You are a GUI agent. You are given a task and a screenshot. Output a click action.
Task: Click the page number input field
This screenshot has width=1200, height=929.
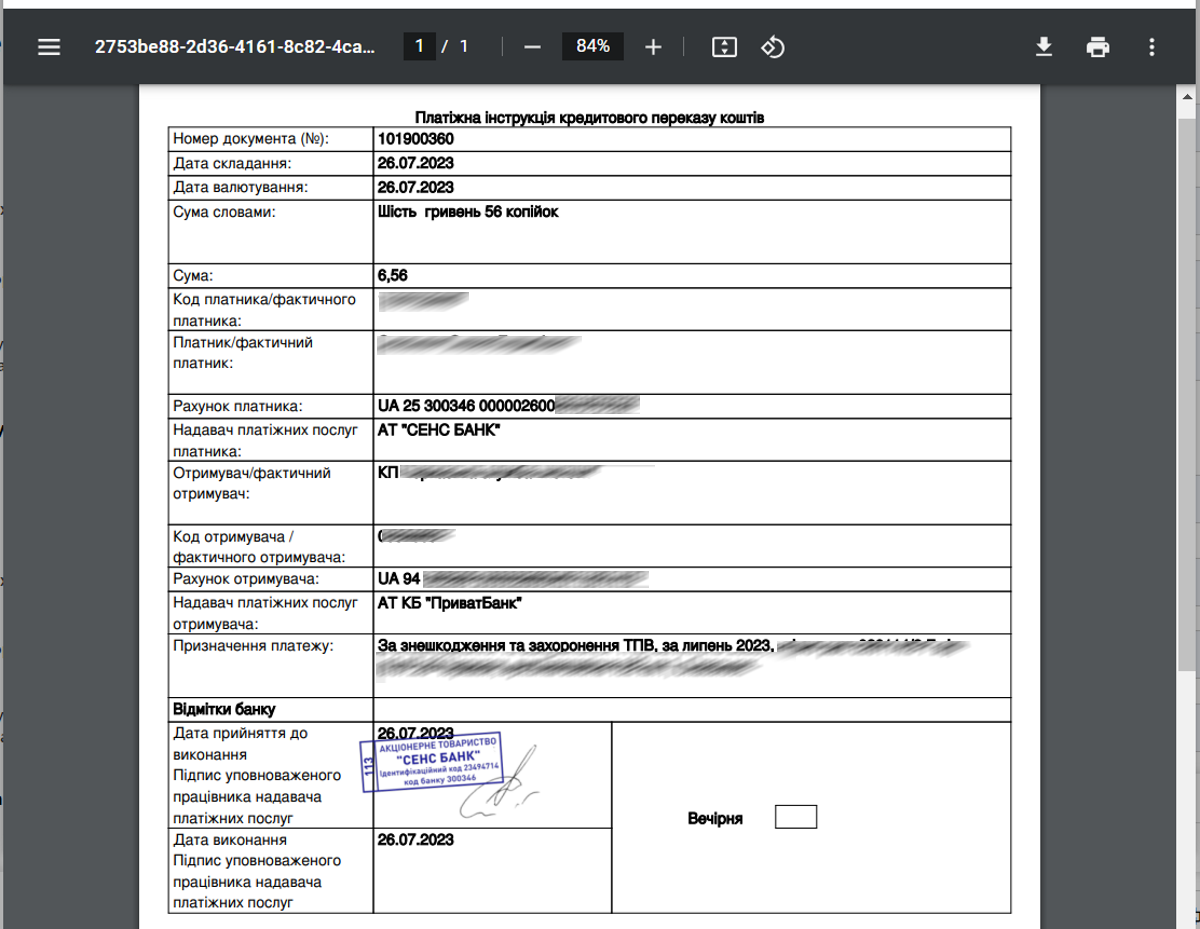tap(419, 46)
